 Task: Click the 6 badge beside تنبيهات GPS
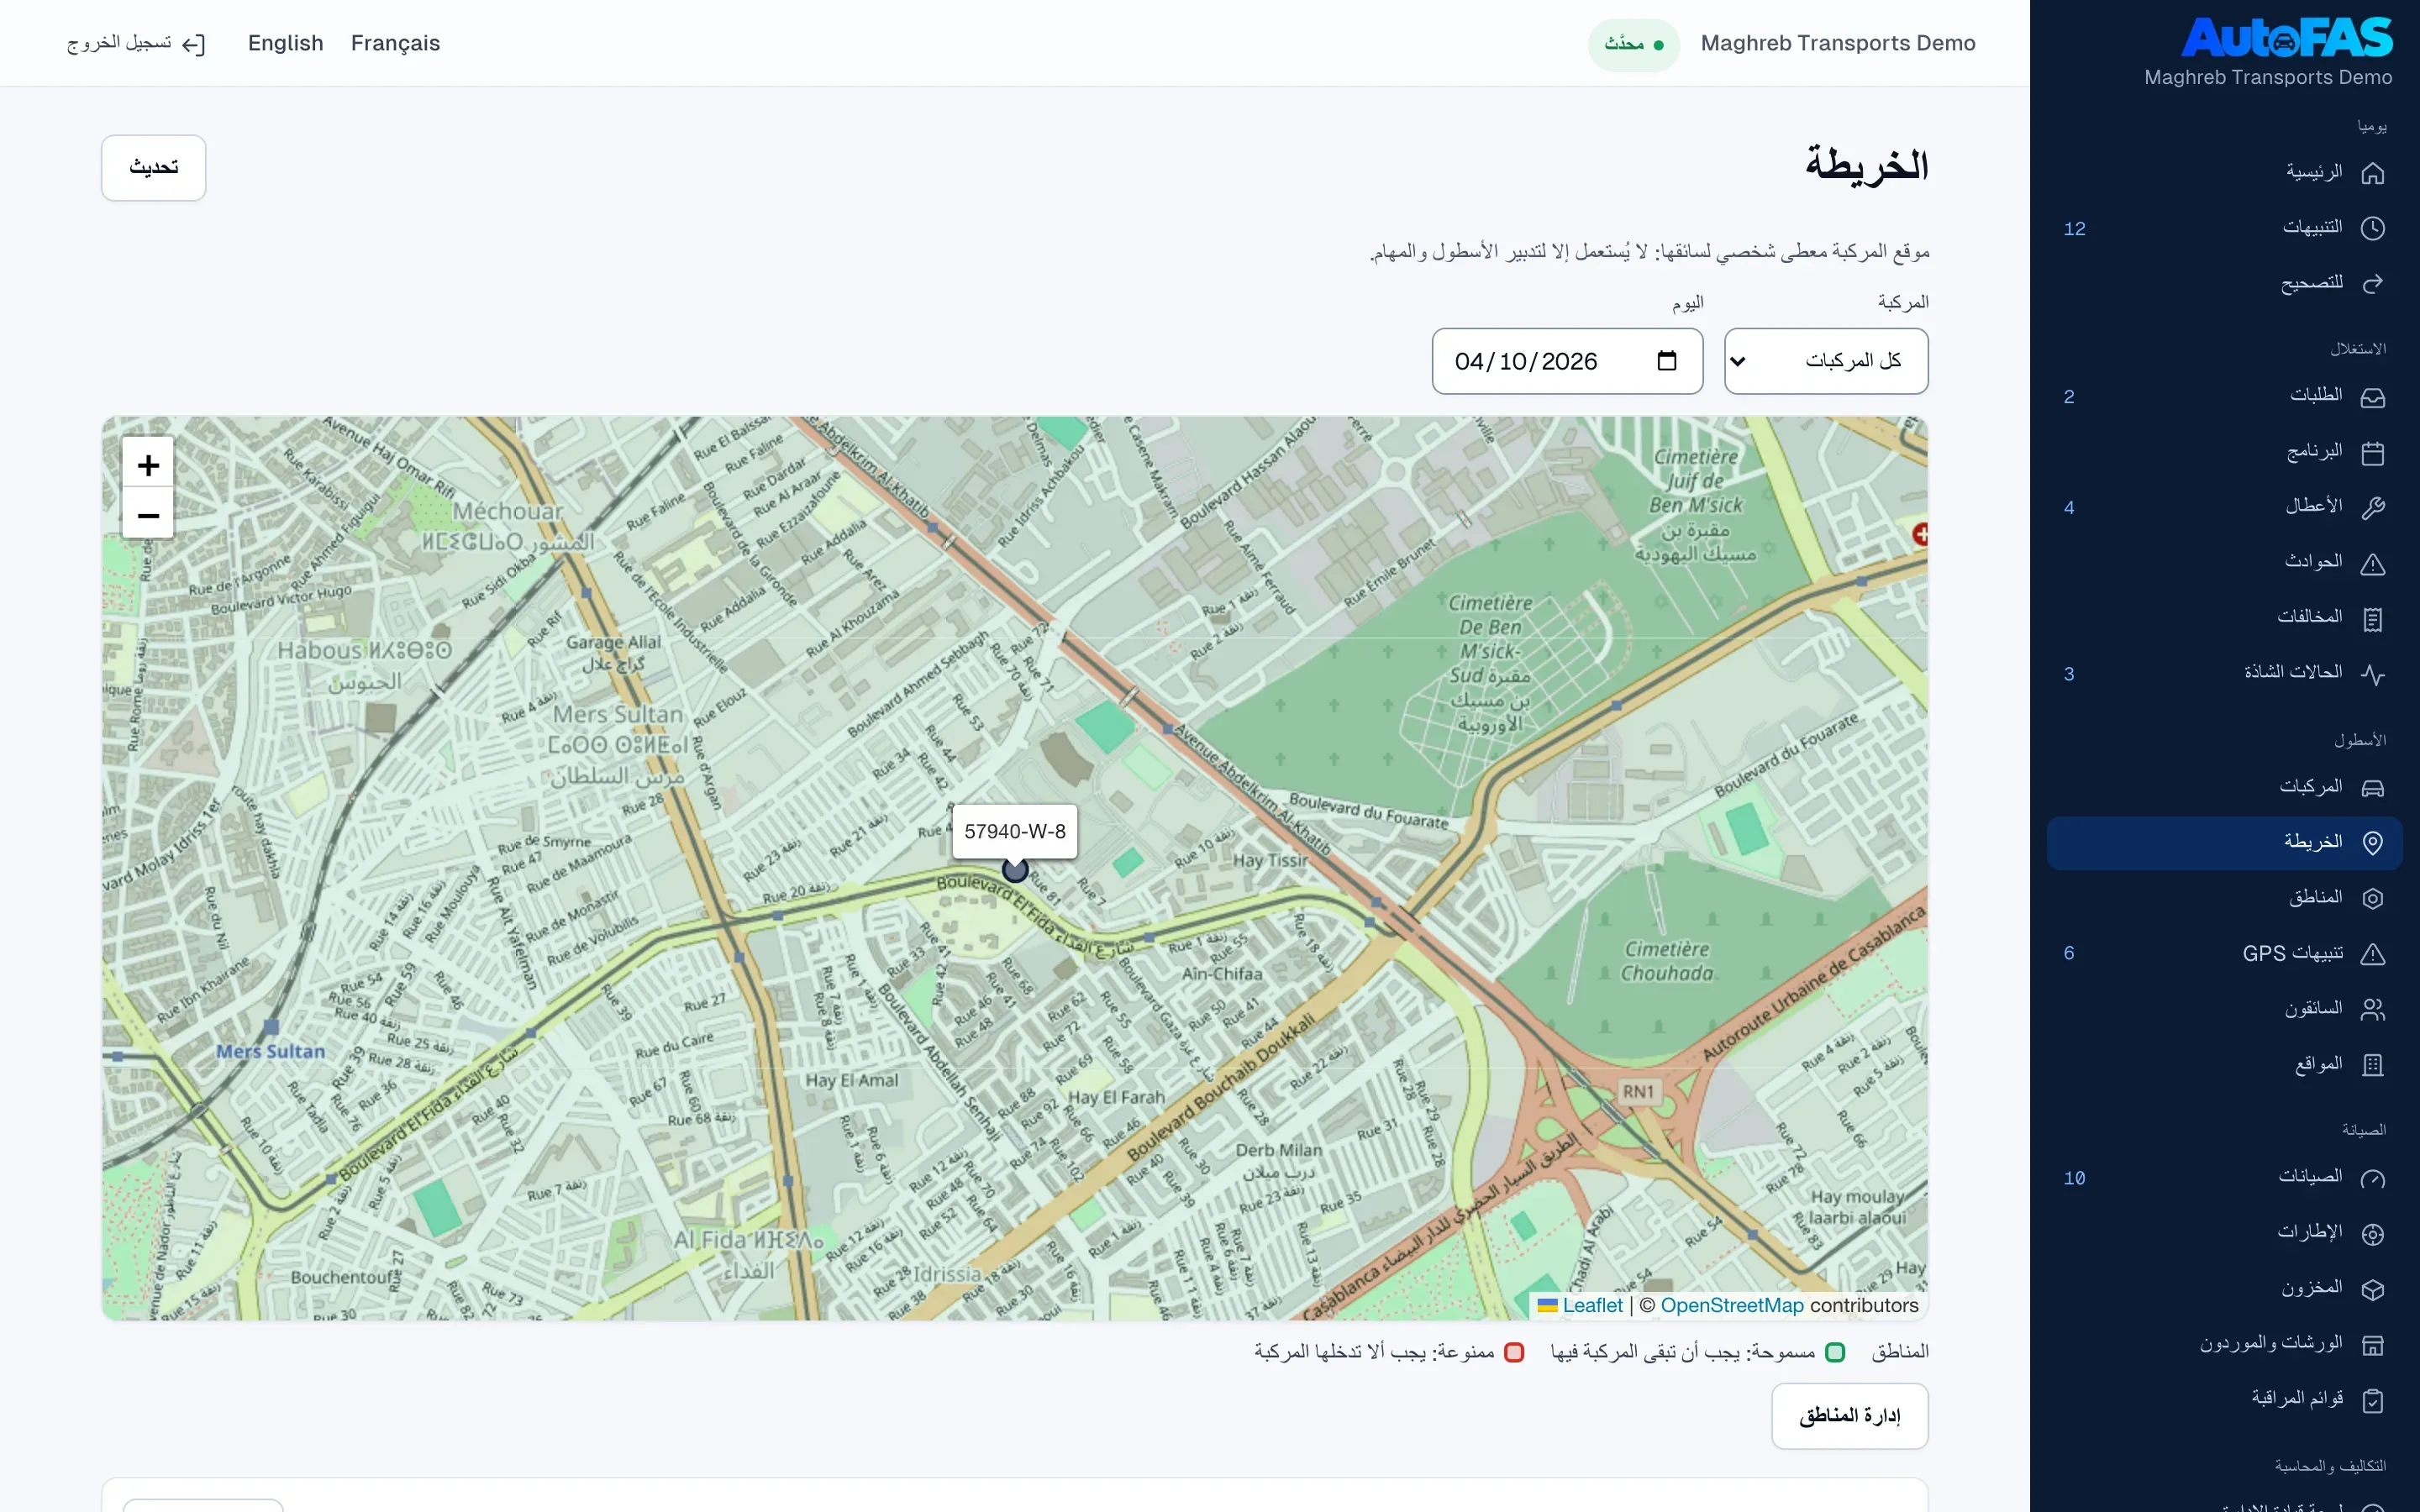(2068, 953)
